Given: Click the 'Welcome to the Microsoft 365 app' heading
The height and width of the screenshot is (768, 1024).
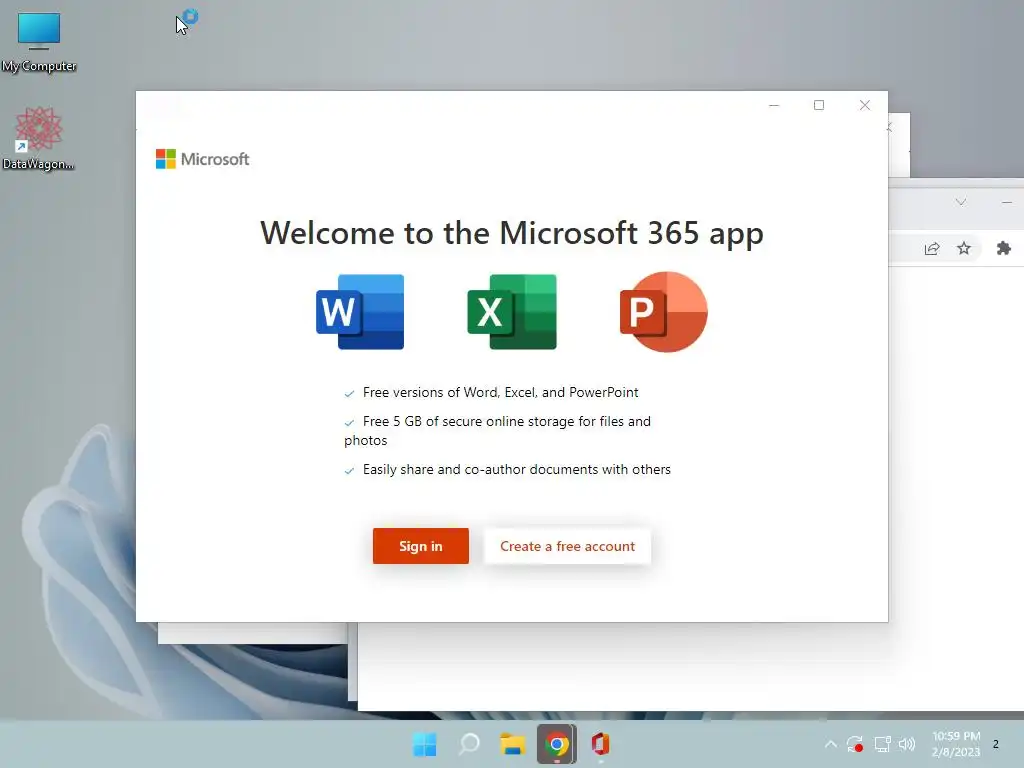Looking at the screenshot, I should coord(512,233).
